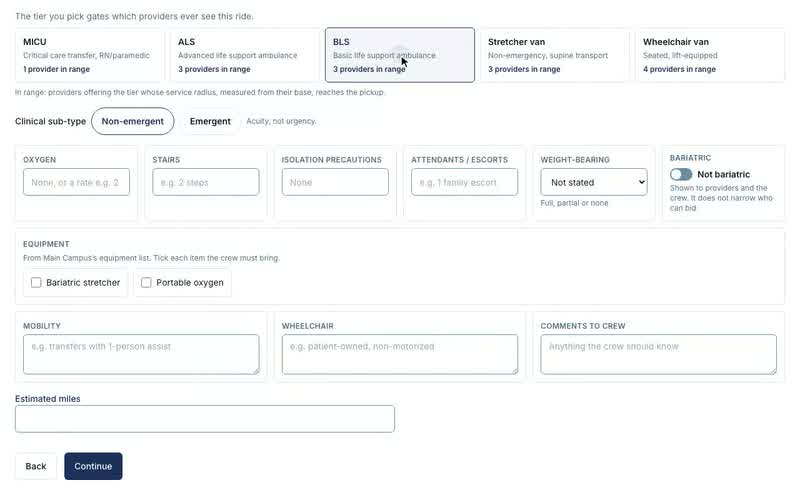Focus the Stairs input field
This screenshot has height=500, width=800.
click(x=206, y=182)
